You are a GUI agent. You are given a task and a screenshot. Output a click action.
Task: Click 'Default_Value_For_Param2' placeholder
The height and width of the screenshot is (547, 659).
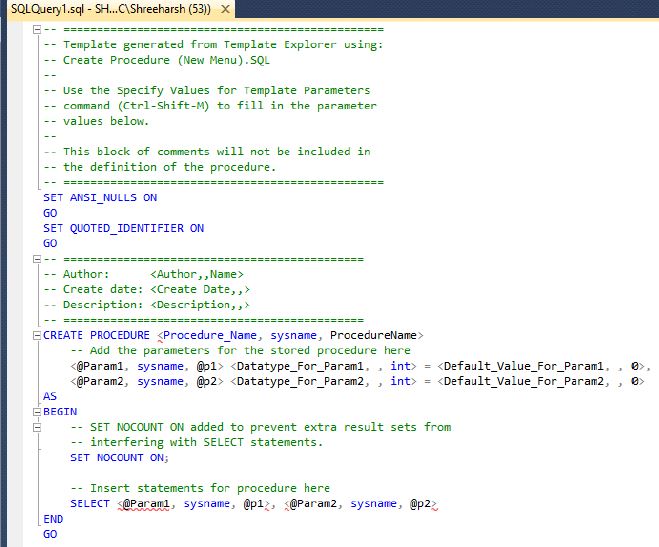pos(524,381)
